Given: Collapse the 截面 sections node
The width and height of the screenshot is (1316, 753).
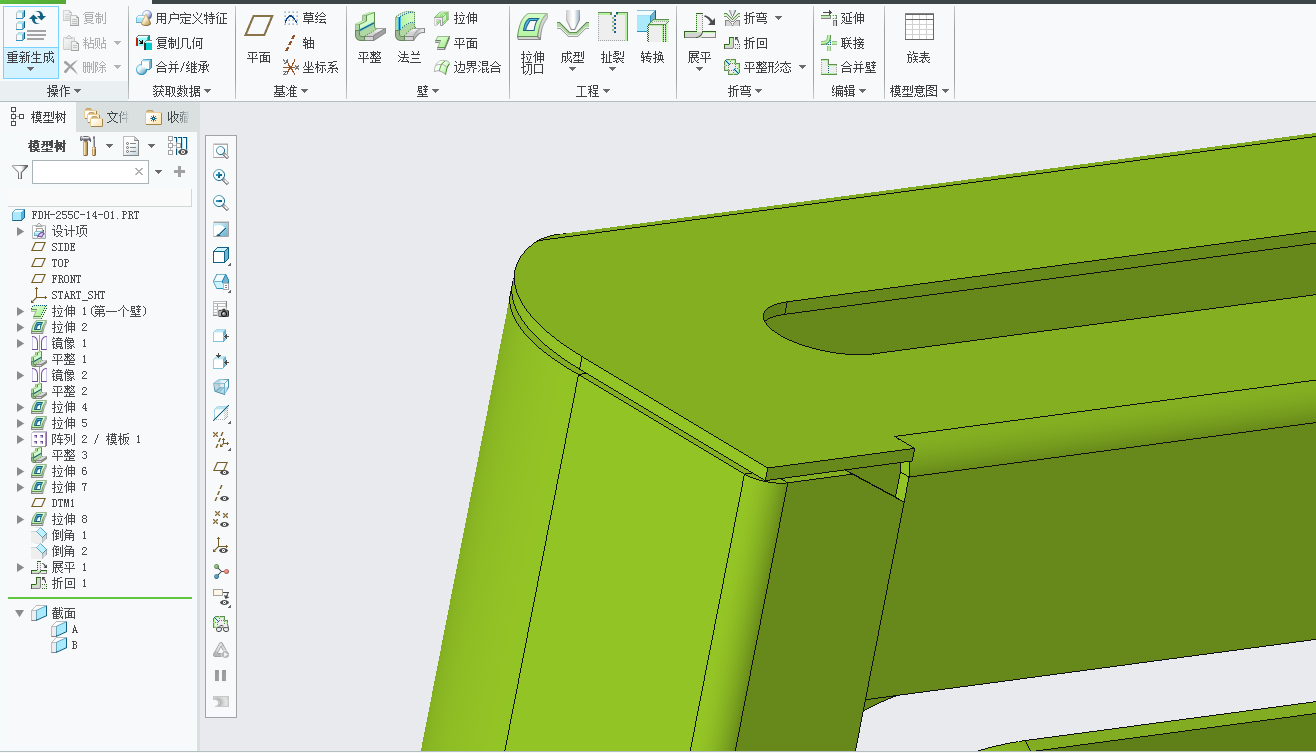Looking at the screenshot, I should pyautogui.click(x=20, y=613).
